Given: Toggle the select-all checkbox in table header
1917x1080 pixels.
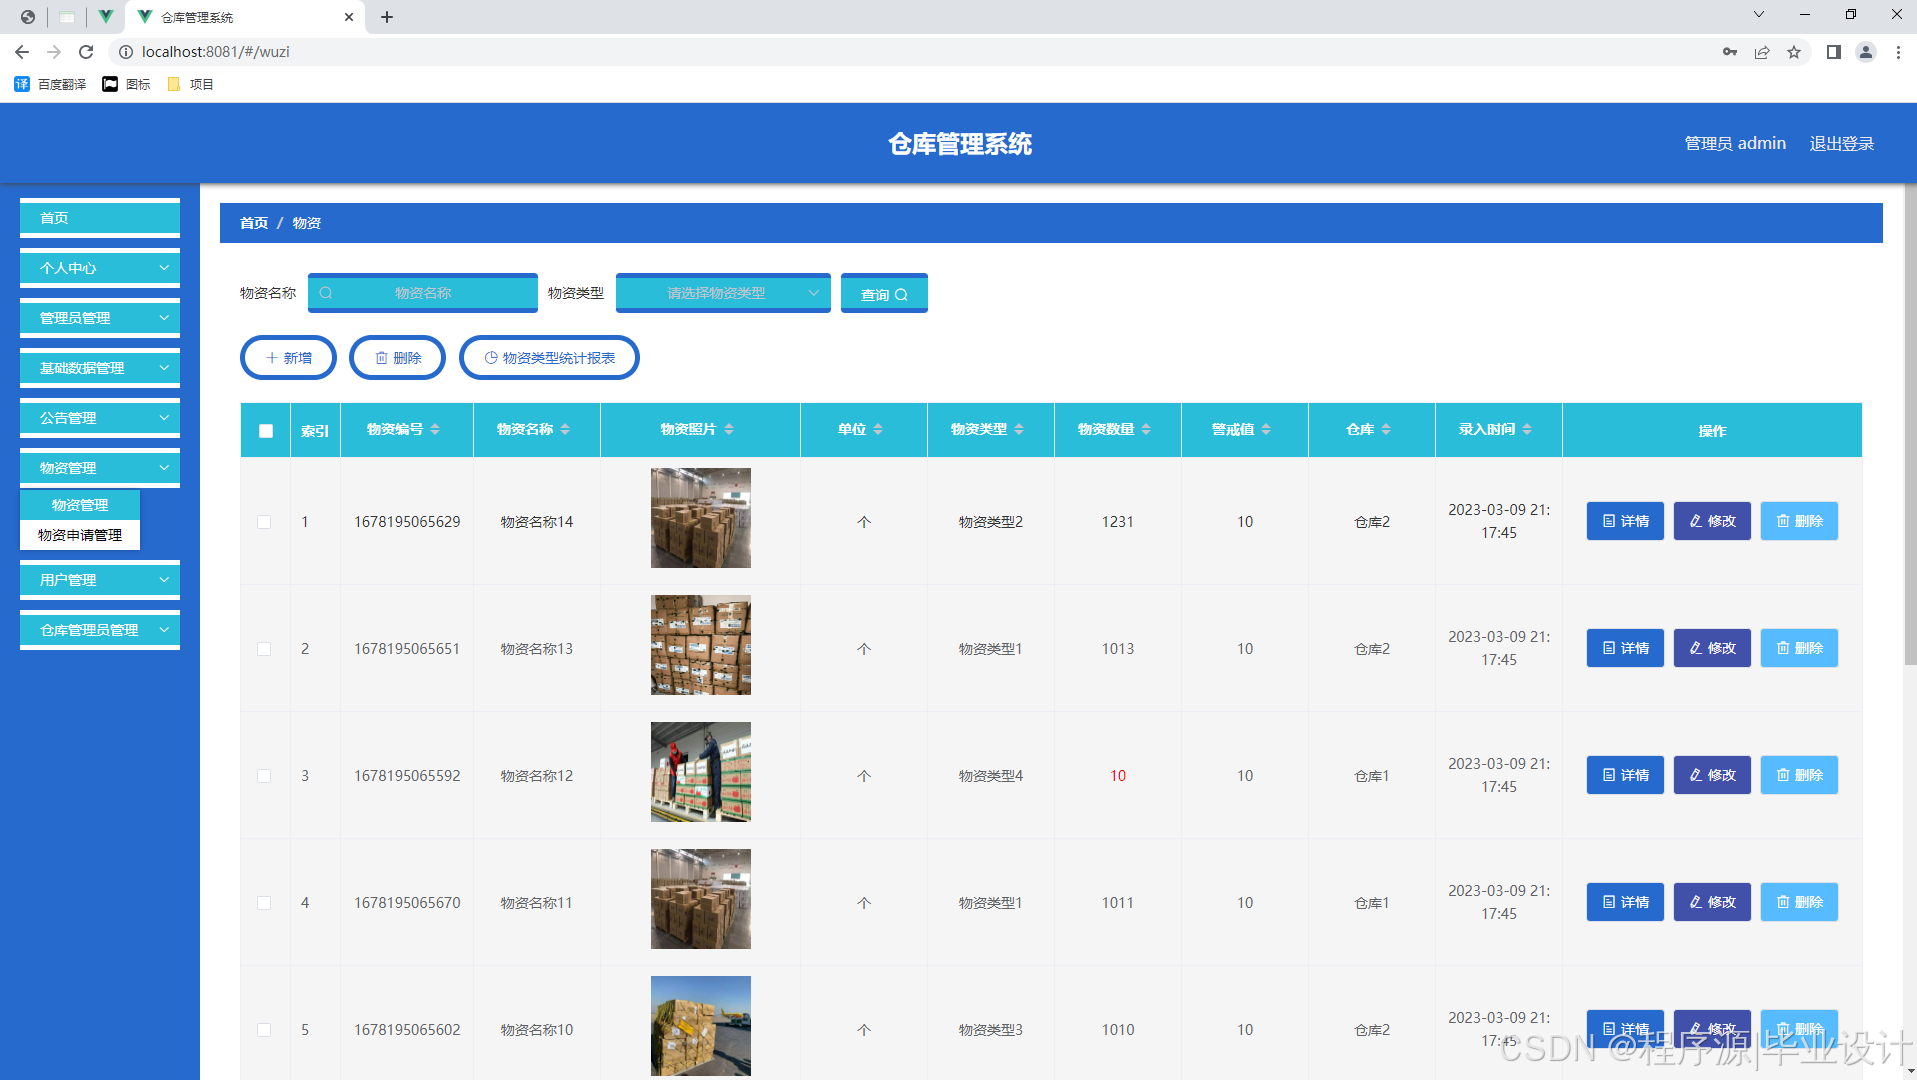Looking at the screenshot, I should [266, 431].
